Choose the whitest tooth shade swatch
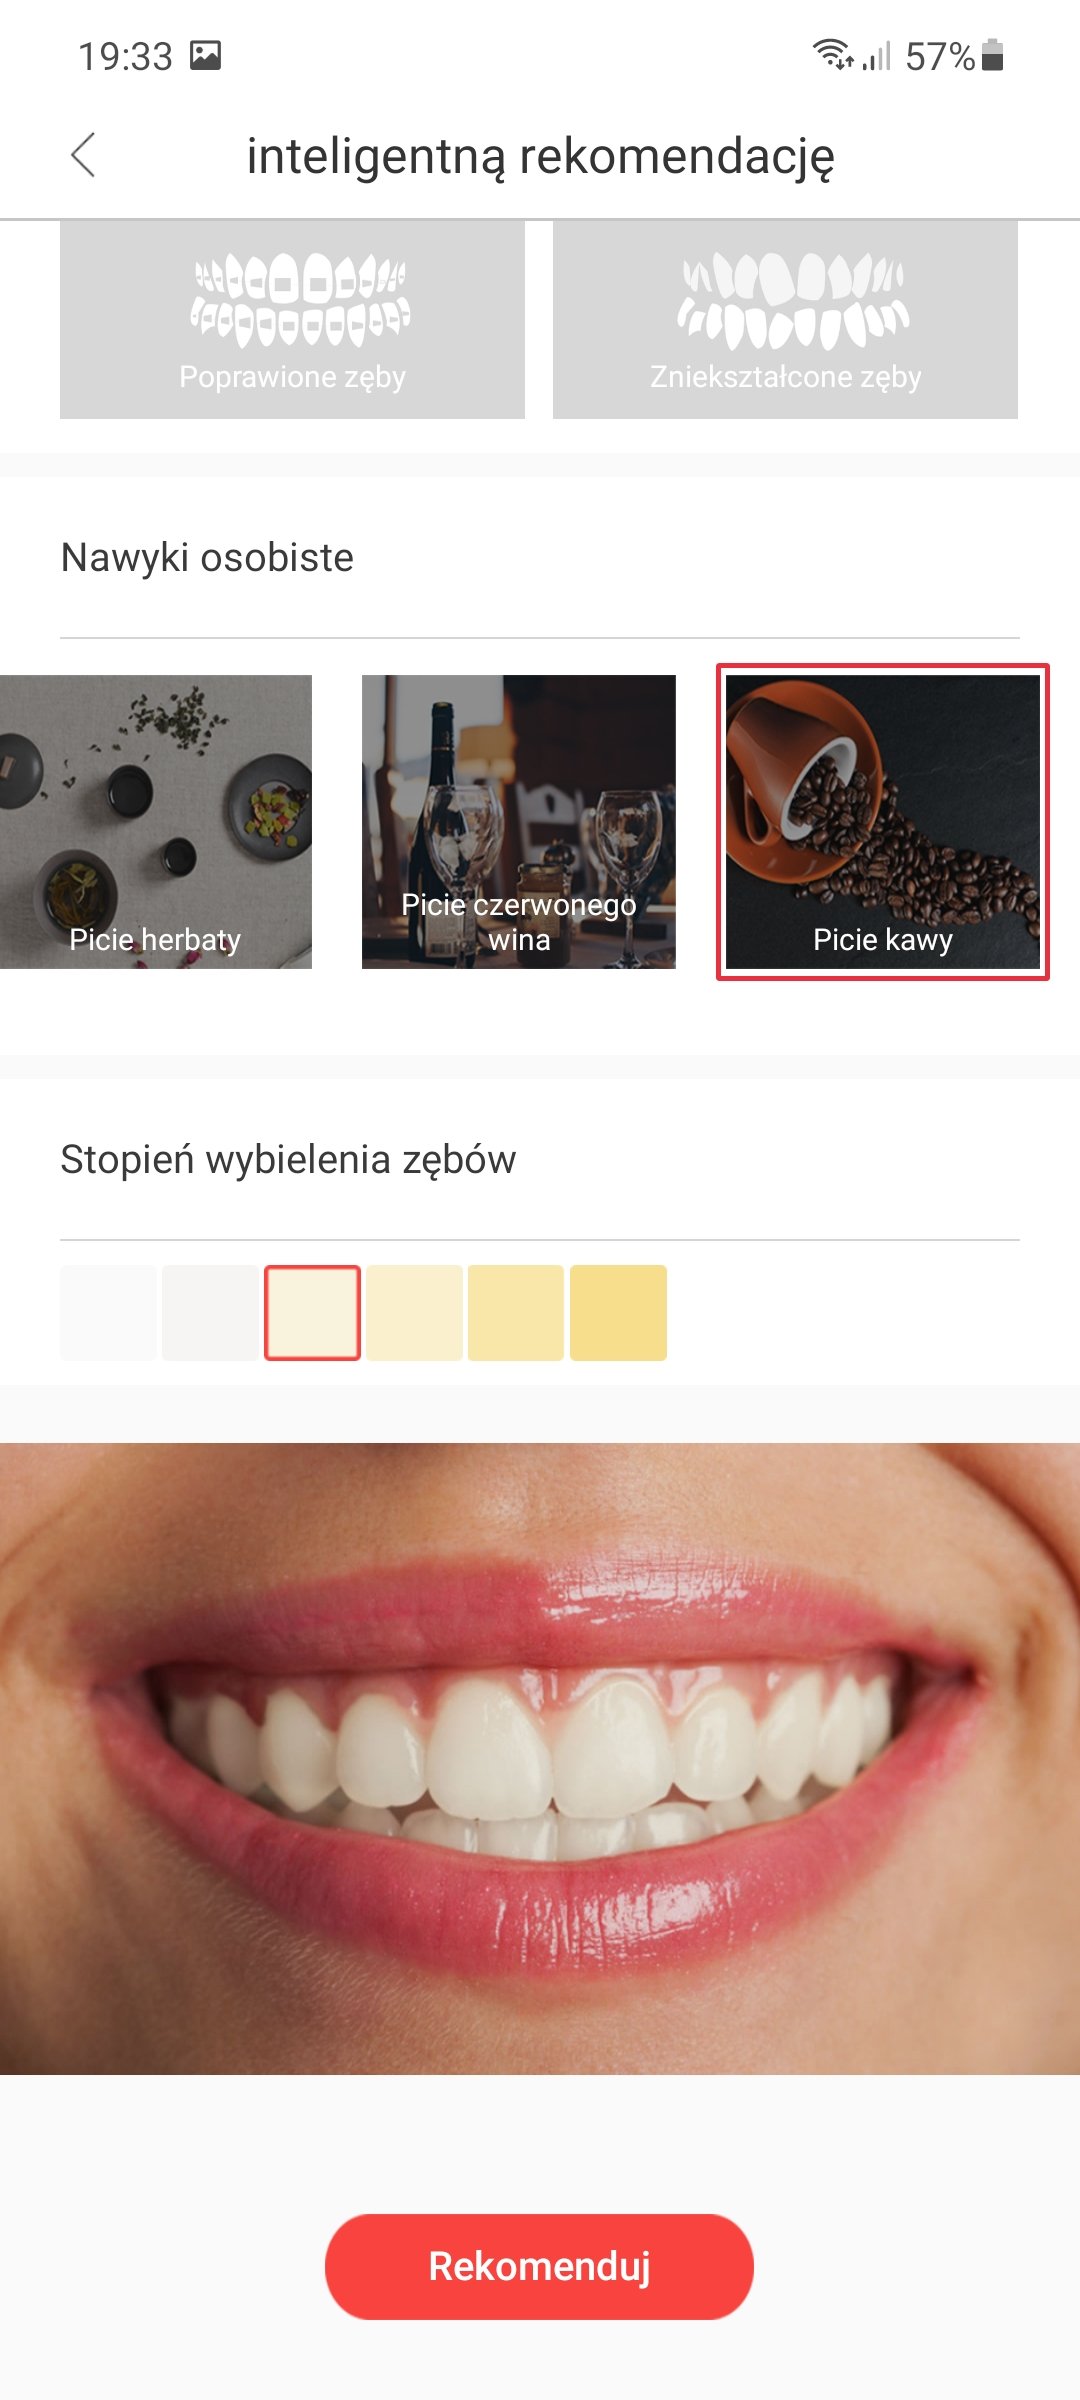 [108, 1313]
